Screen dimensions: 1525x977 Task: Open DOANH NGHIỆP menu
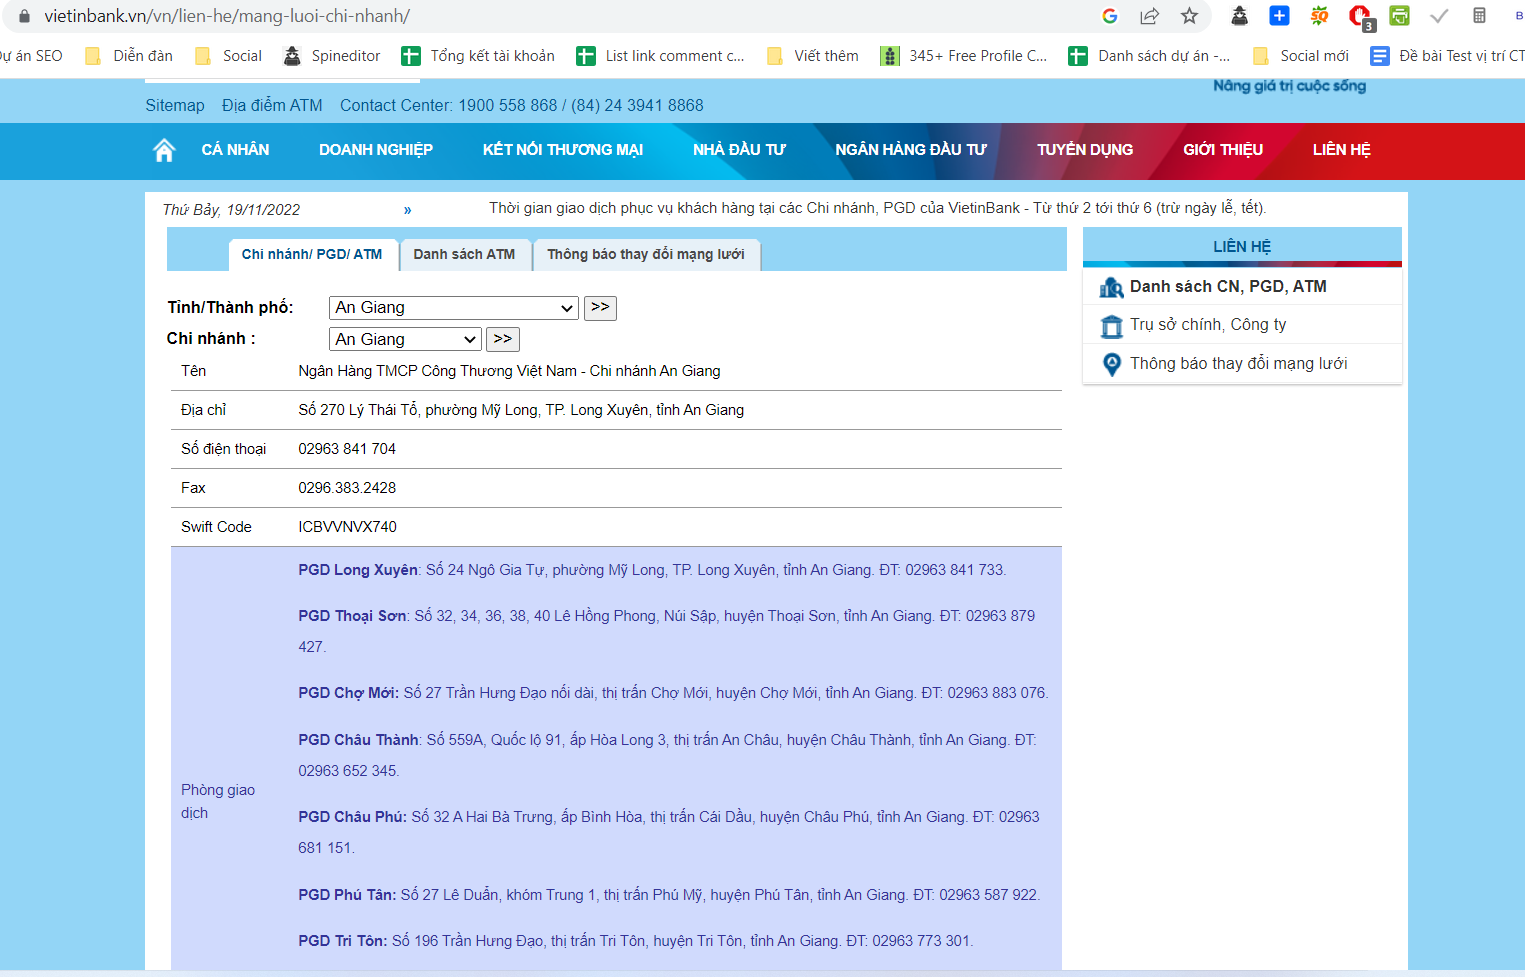coord(376,150)
